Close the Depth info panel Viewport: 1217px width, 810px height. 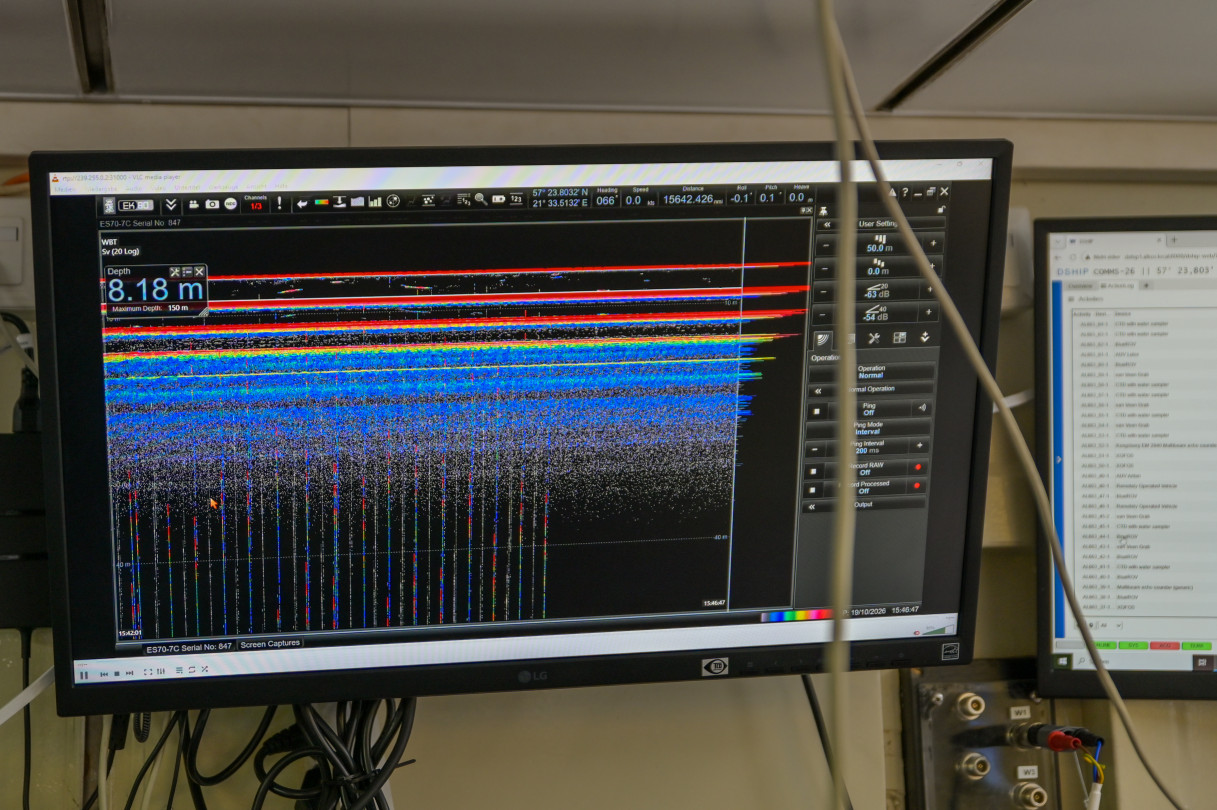click(x=199, y=271)
